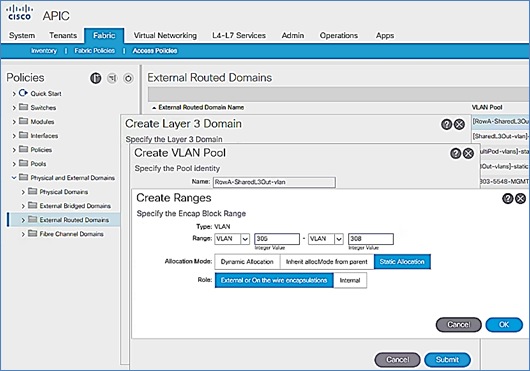530x371 pixels.
Task: Open the Virtual Networking tab
Action: click(165, 35)
